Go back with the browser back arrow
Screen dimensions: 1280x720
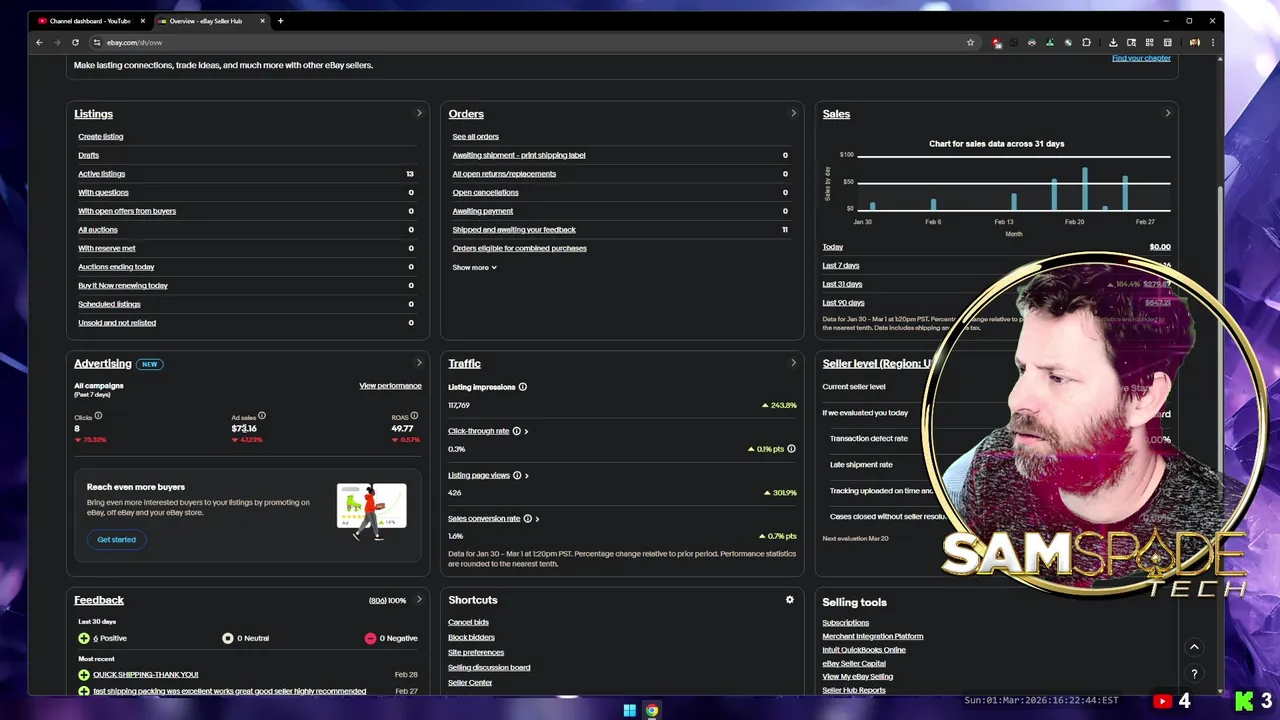[x=39, y=42]
